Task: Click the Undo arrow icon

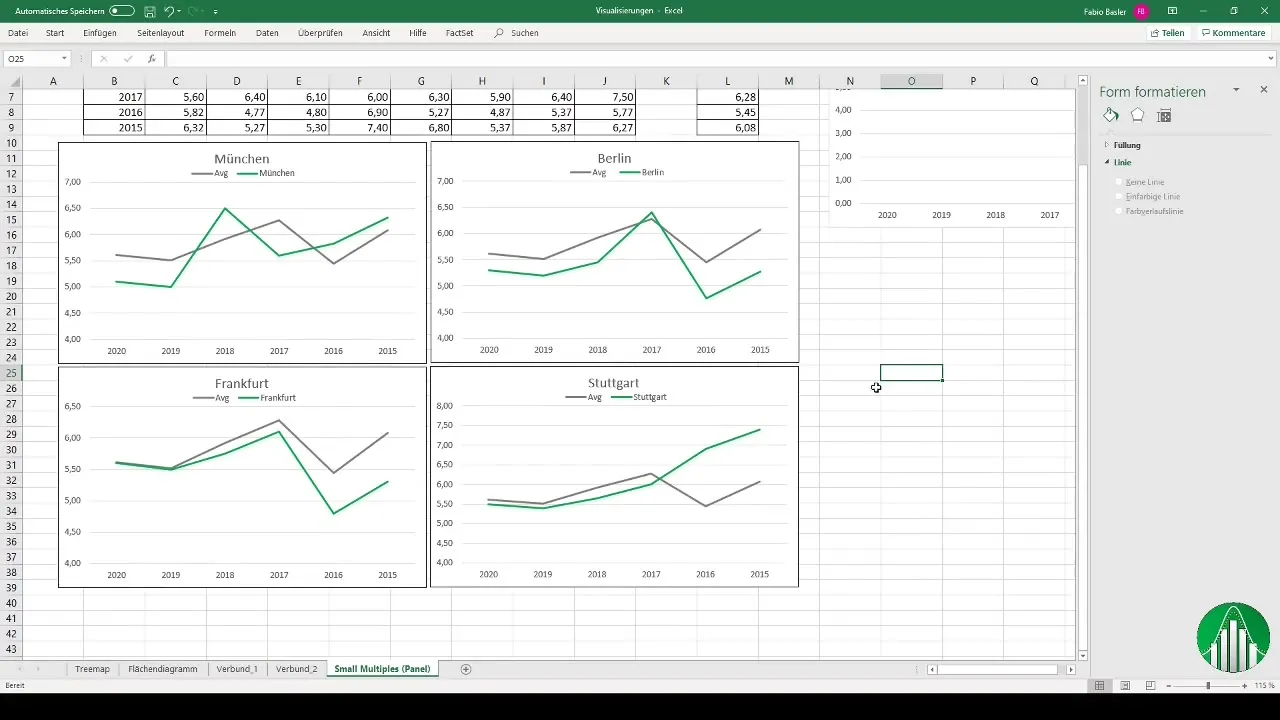Action: tap(169, 11)
